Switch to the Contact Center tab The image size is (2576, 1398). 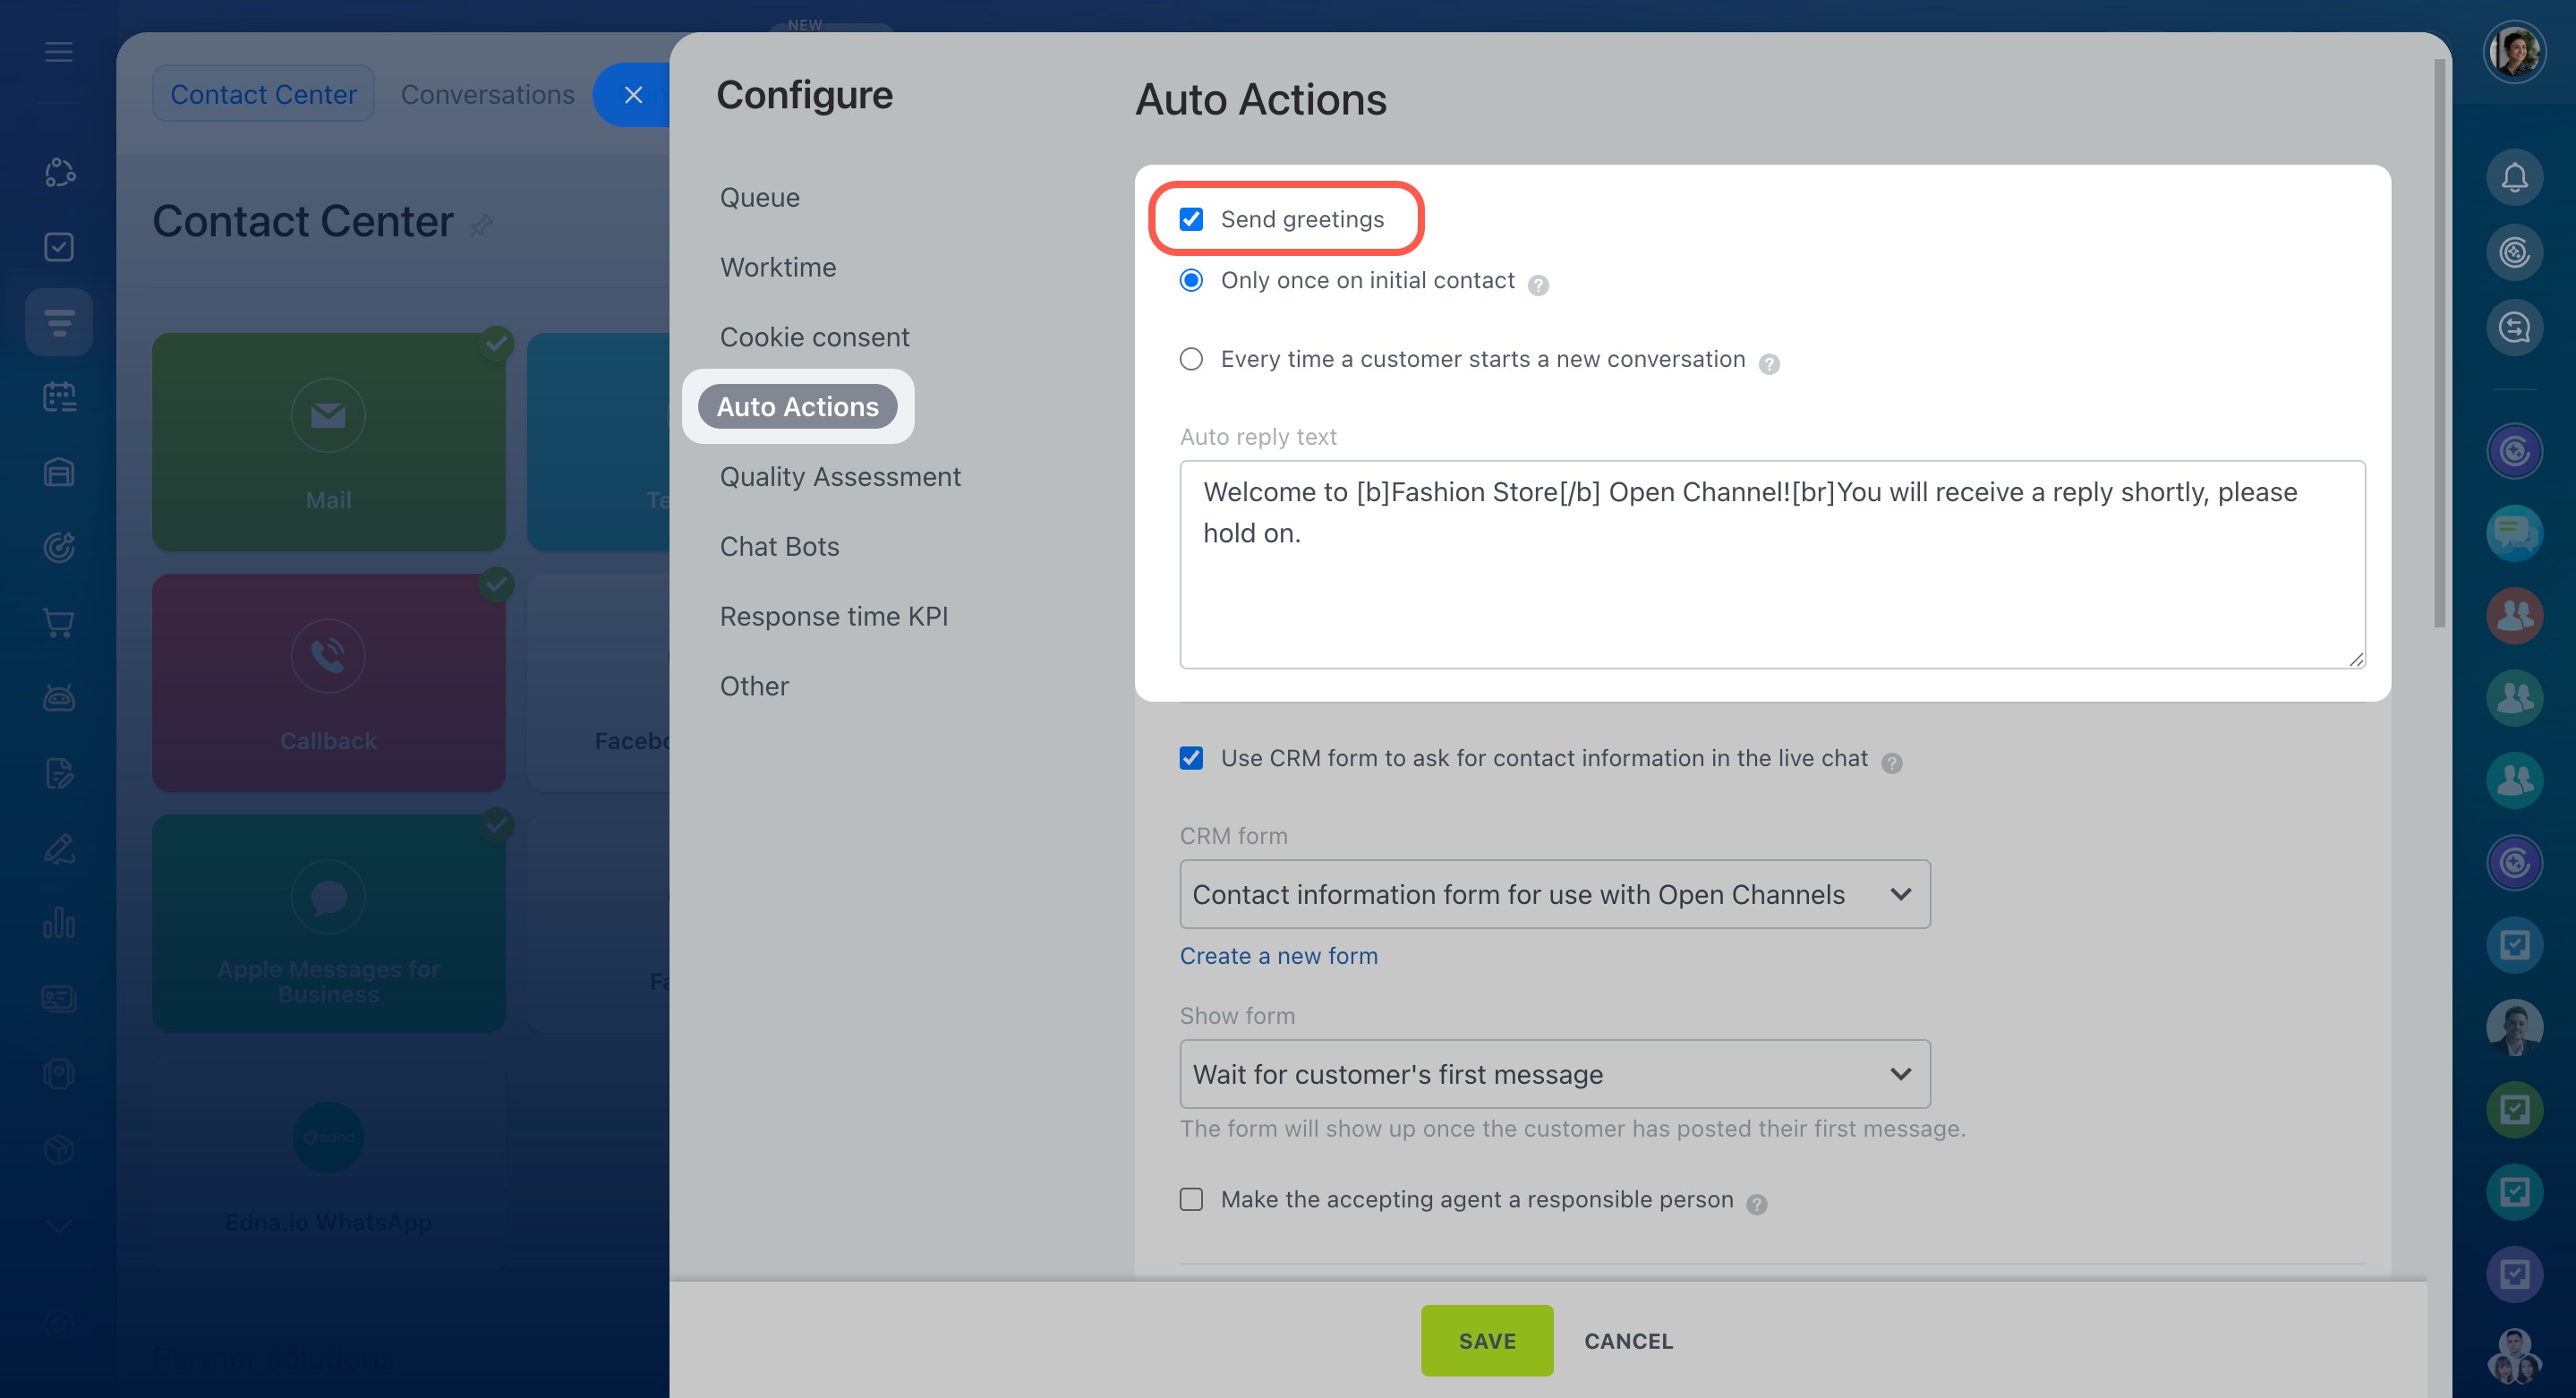[x=263, y=94]
